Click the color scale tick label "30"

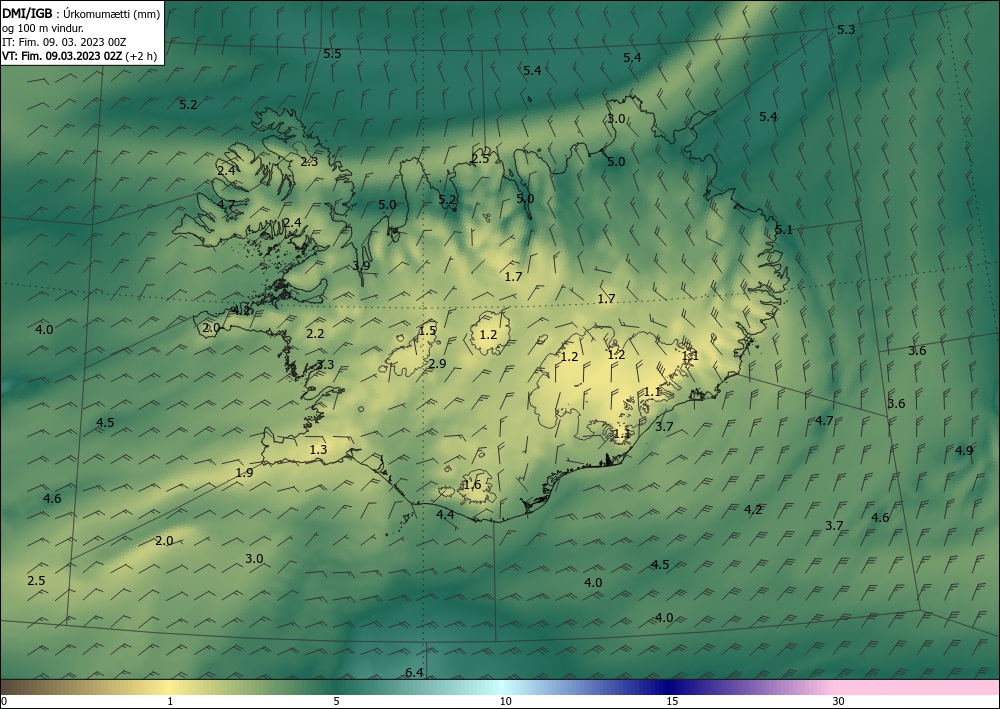[838, 701]
